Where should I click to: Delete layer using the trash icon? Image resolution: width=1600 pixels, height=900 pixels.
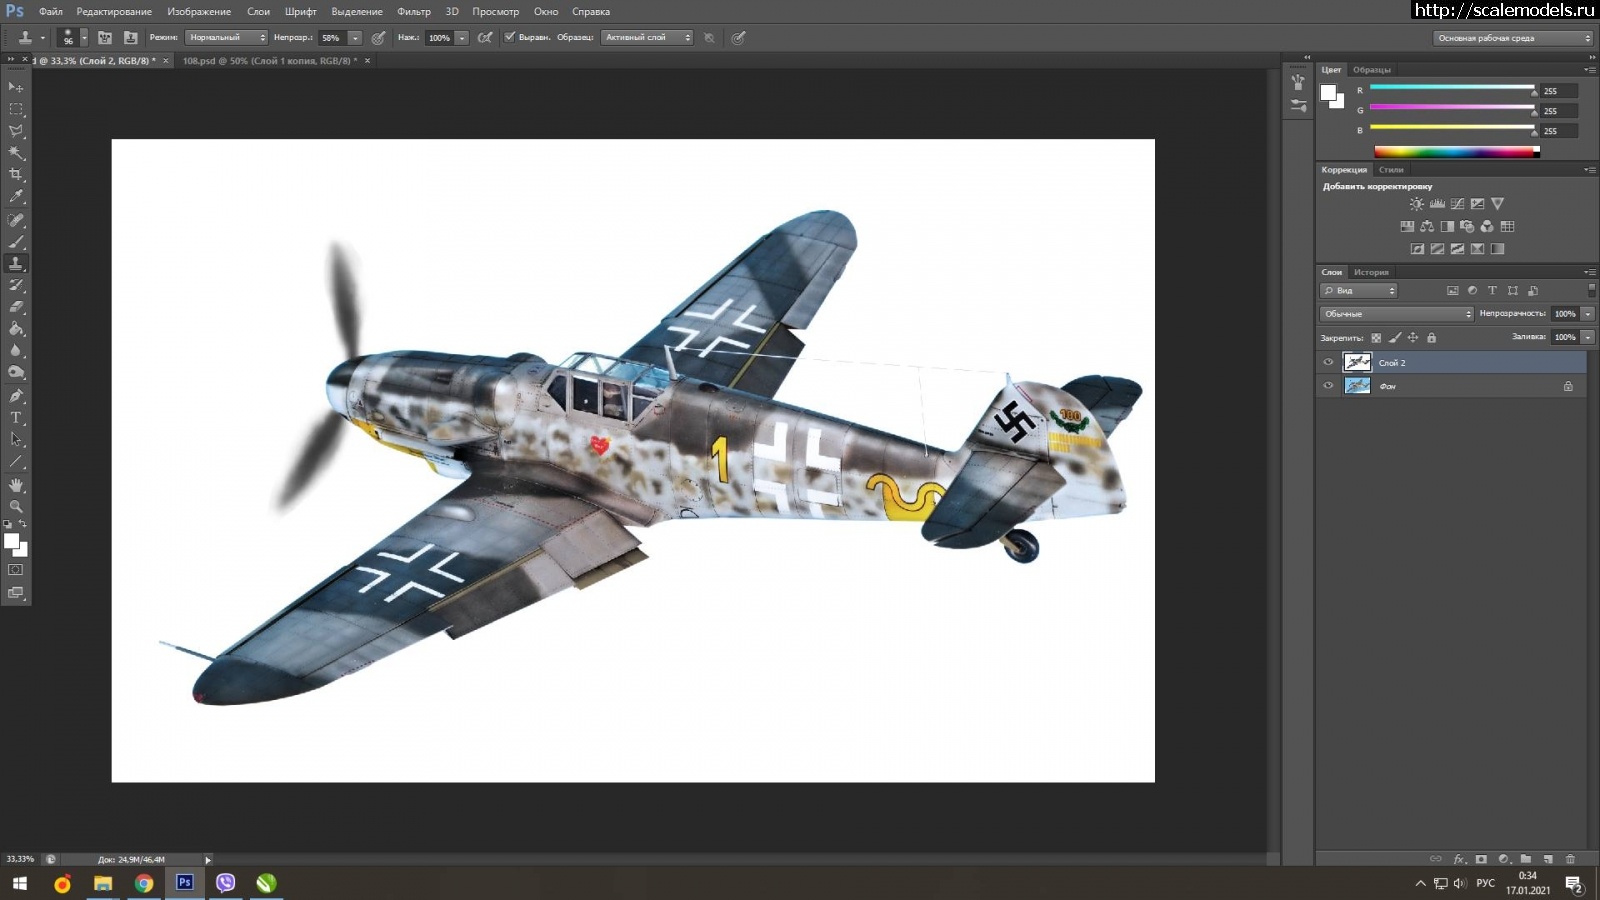tap(1570, 859)
